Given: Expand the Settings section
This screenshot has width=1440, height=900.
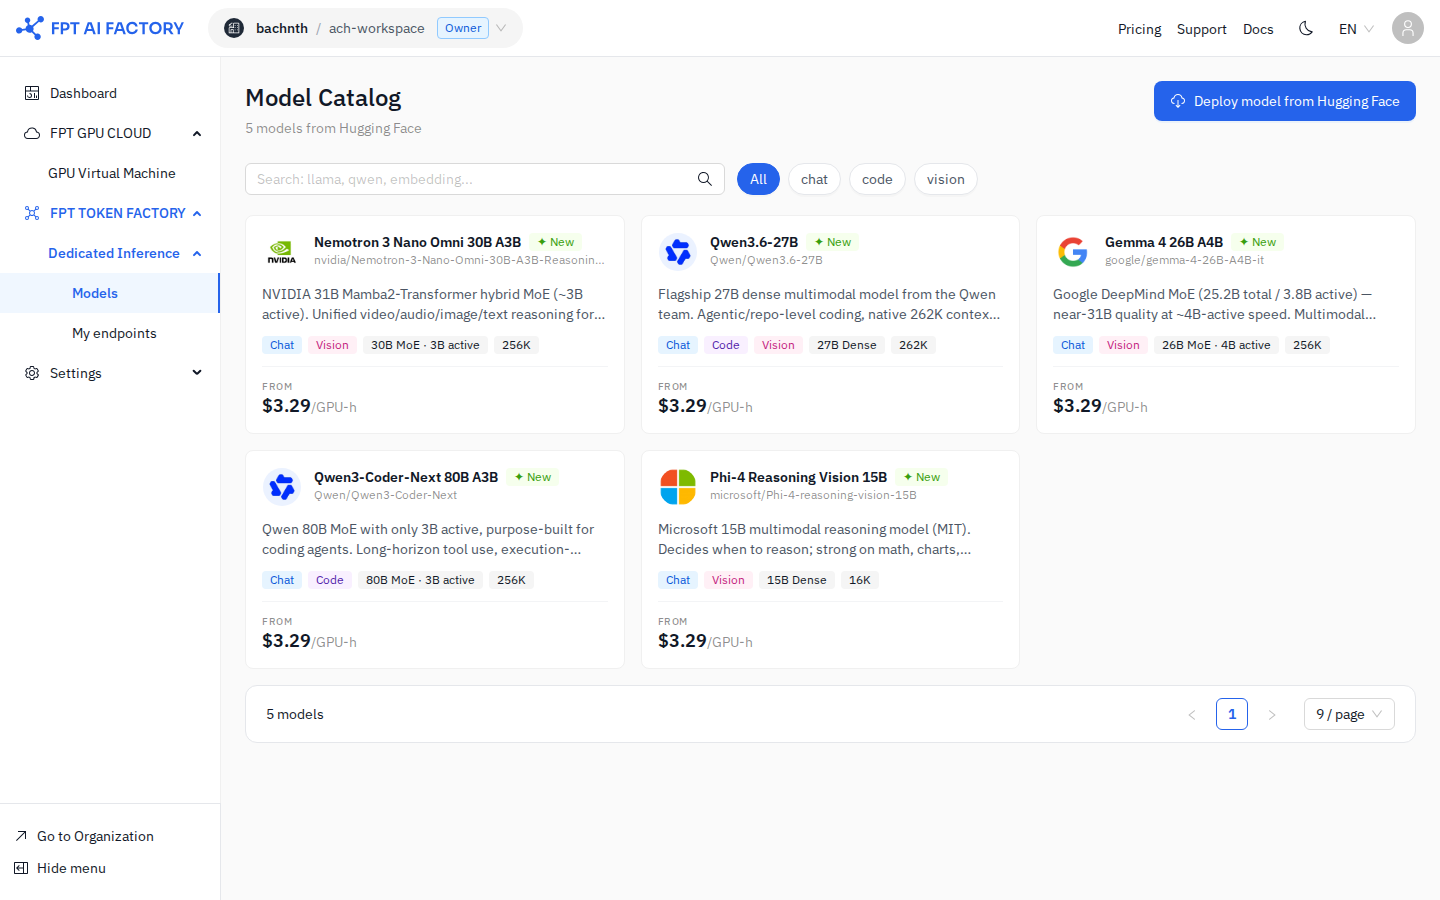Looking at the screenshot, I should tap(197, 373).
